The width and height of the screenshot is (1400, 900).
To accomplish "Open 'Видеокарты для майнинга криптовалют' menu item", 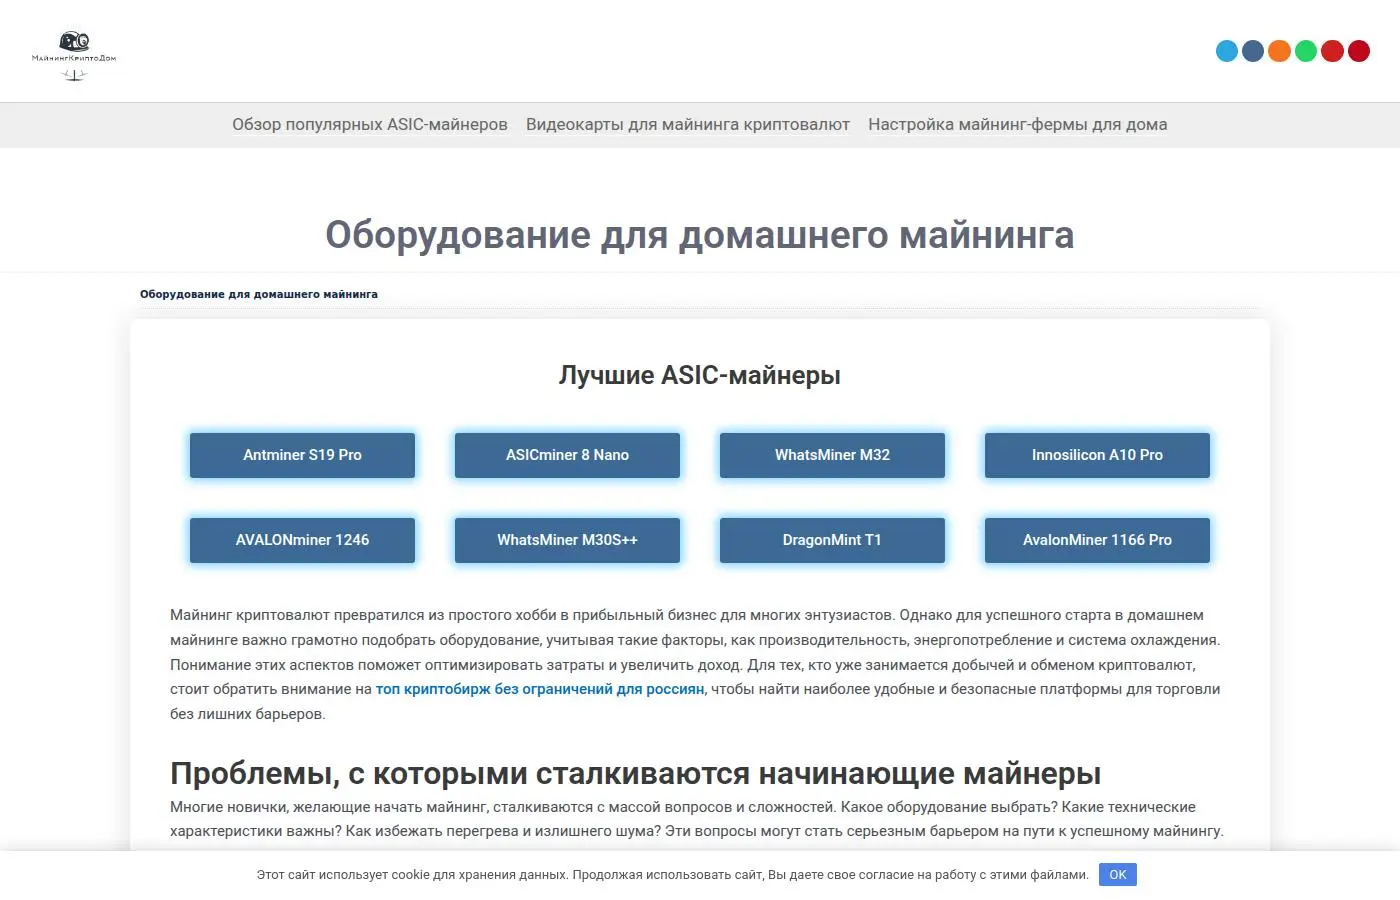I will pyautogui.click(x=688, y=125).
